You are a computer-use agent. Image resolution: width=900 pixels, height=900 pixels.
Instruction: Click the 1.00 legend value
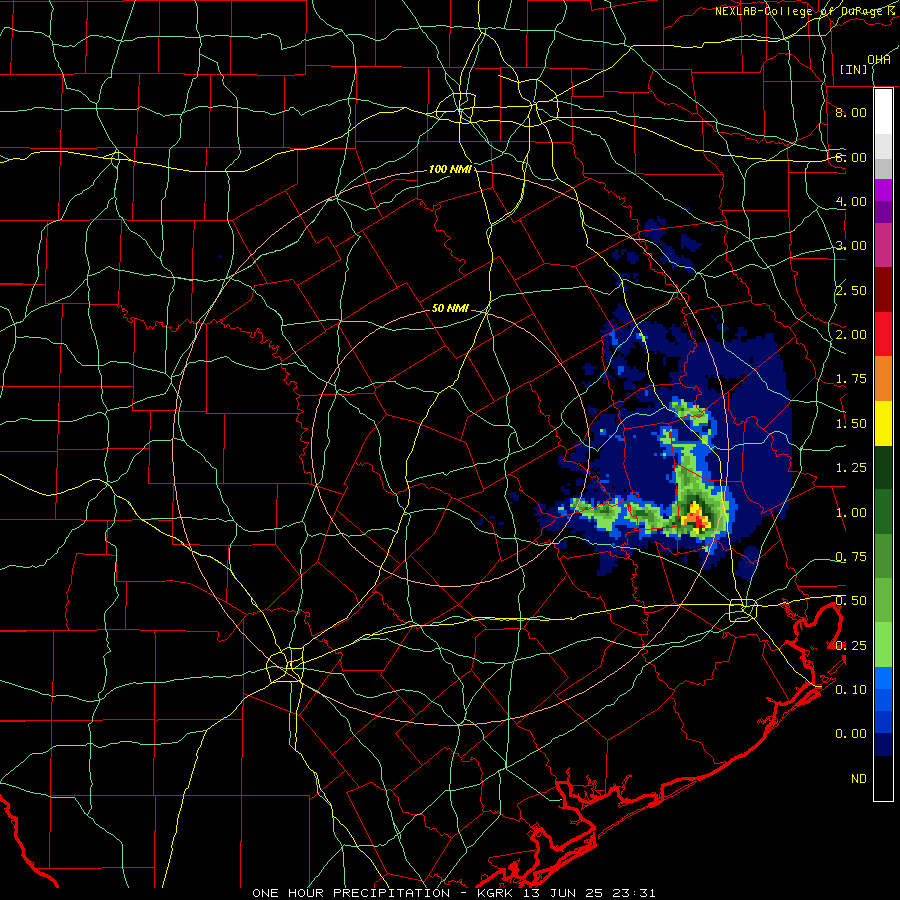click(851, 512)
